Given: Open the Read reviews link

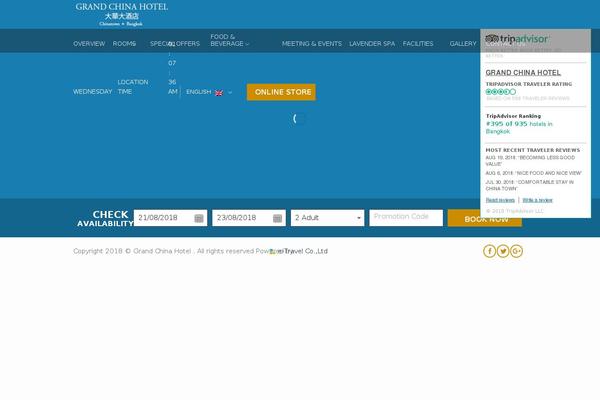Looking at the screenshot, I should tap(500, 200).
